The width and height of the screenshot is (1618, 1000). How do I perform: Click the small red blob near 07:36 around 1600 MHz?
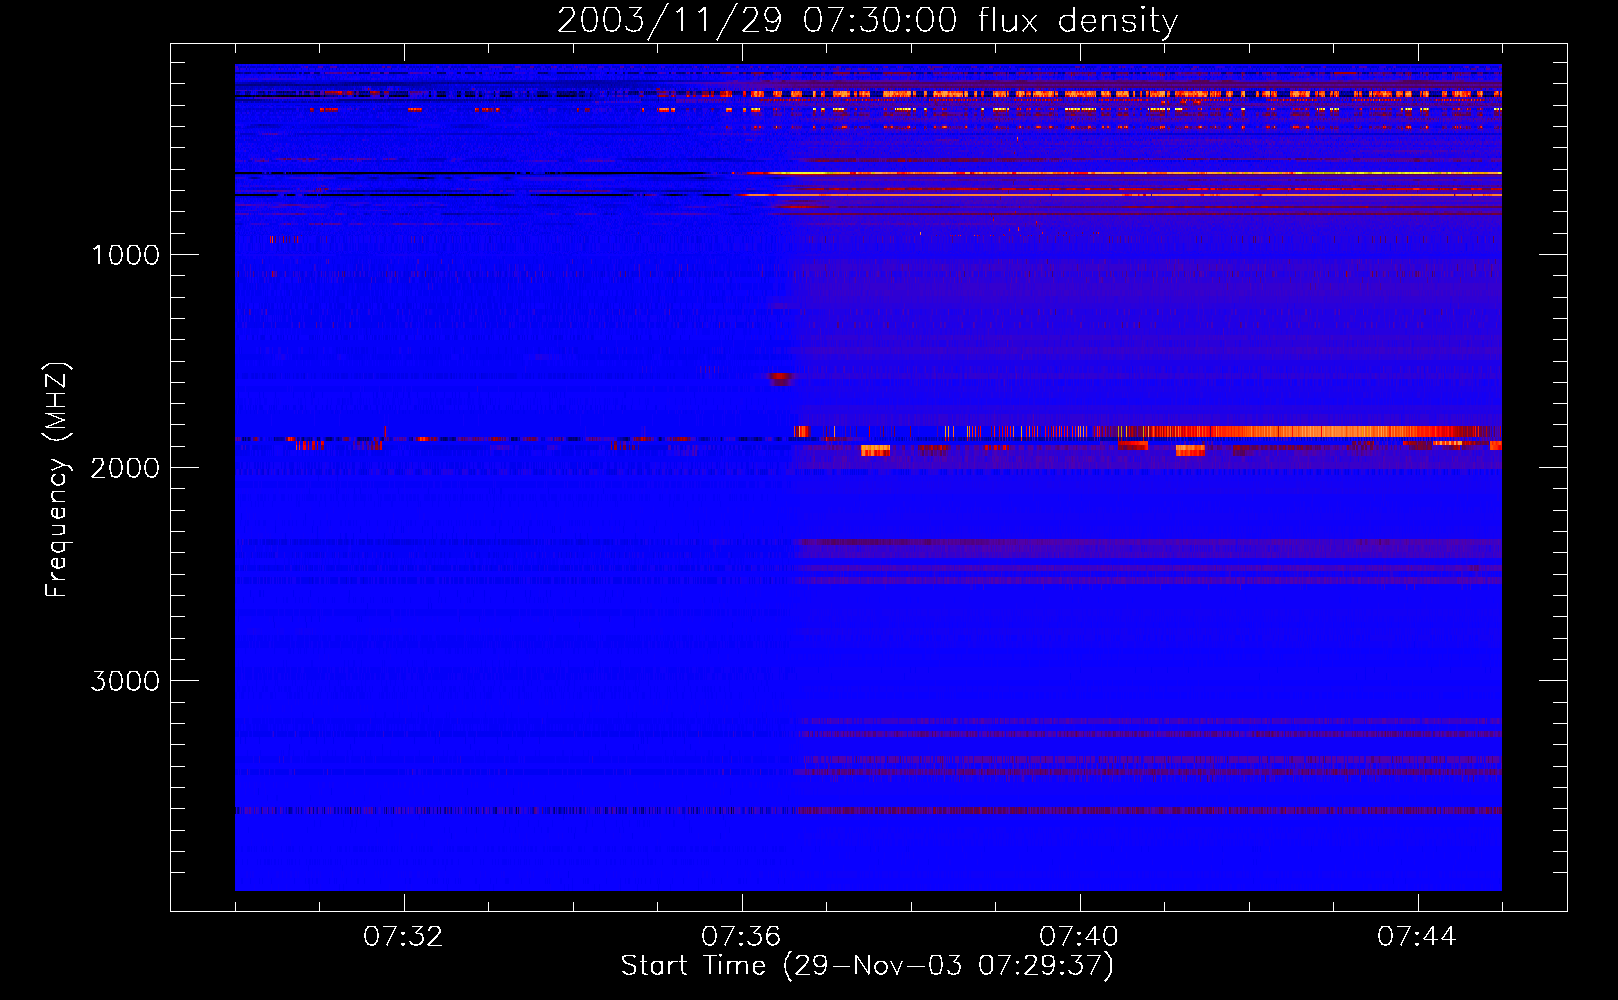coord(780,378)
